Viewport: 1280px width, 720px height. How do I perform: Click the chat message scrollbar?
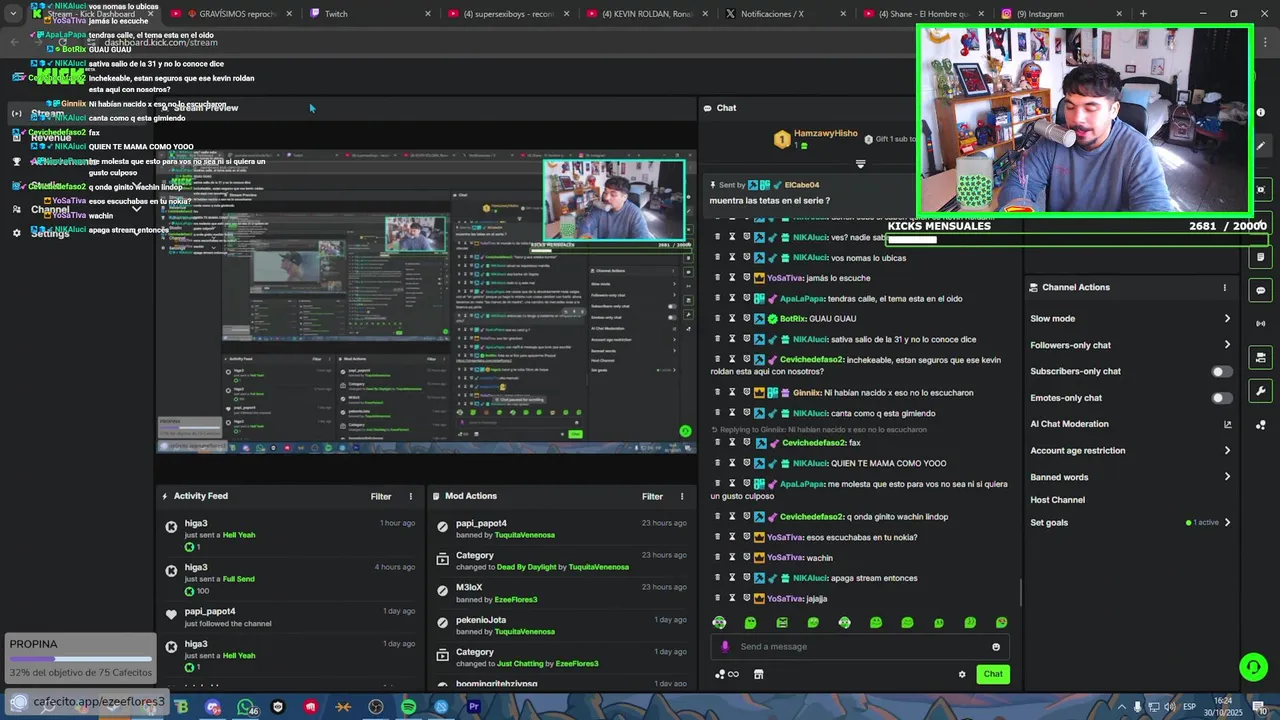[1020, 592]
